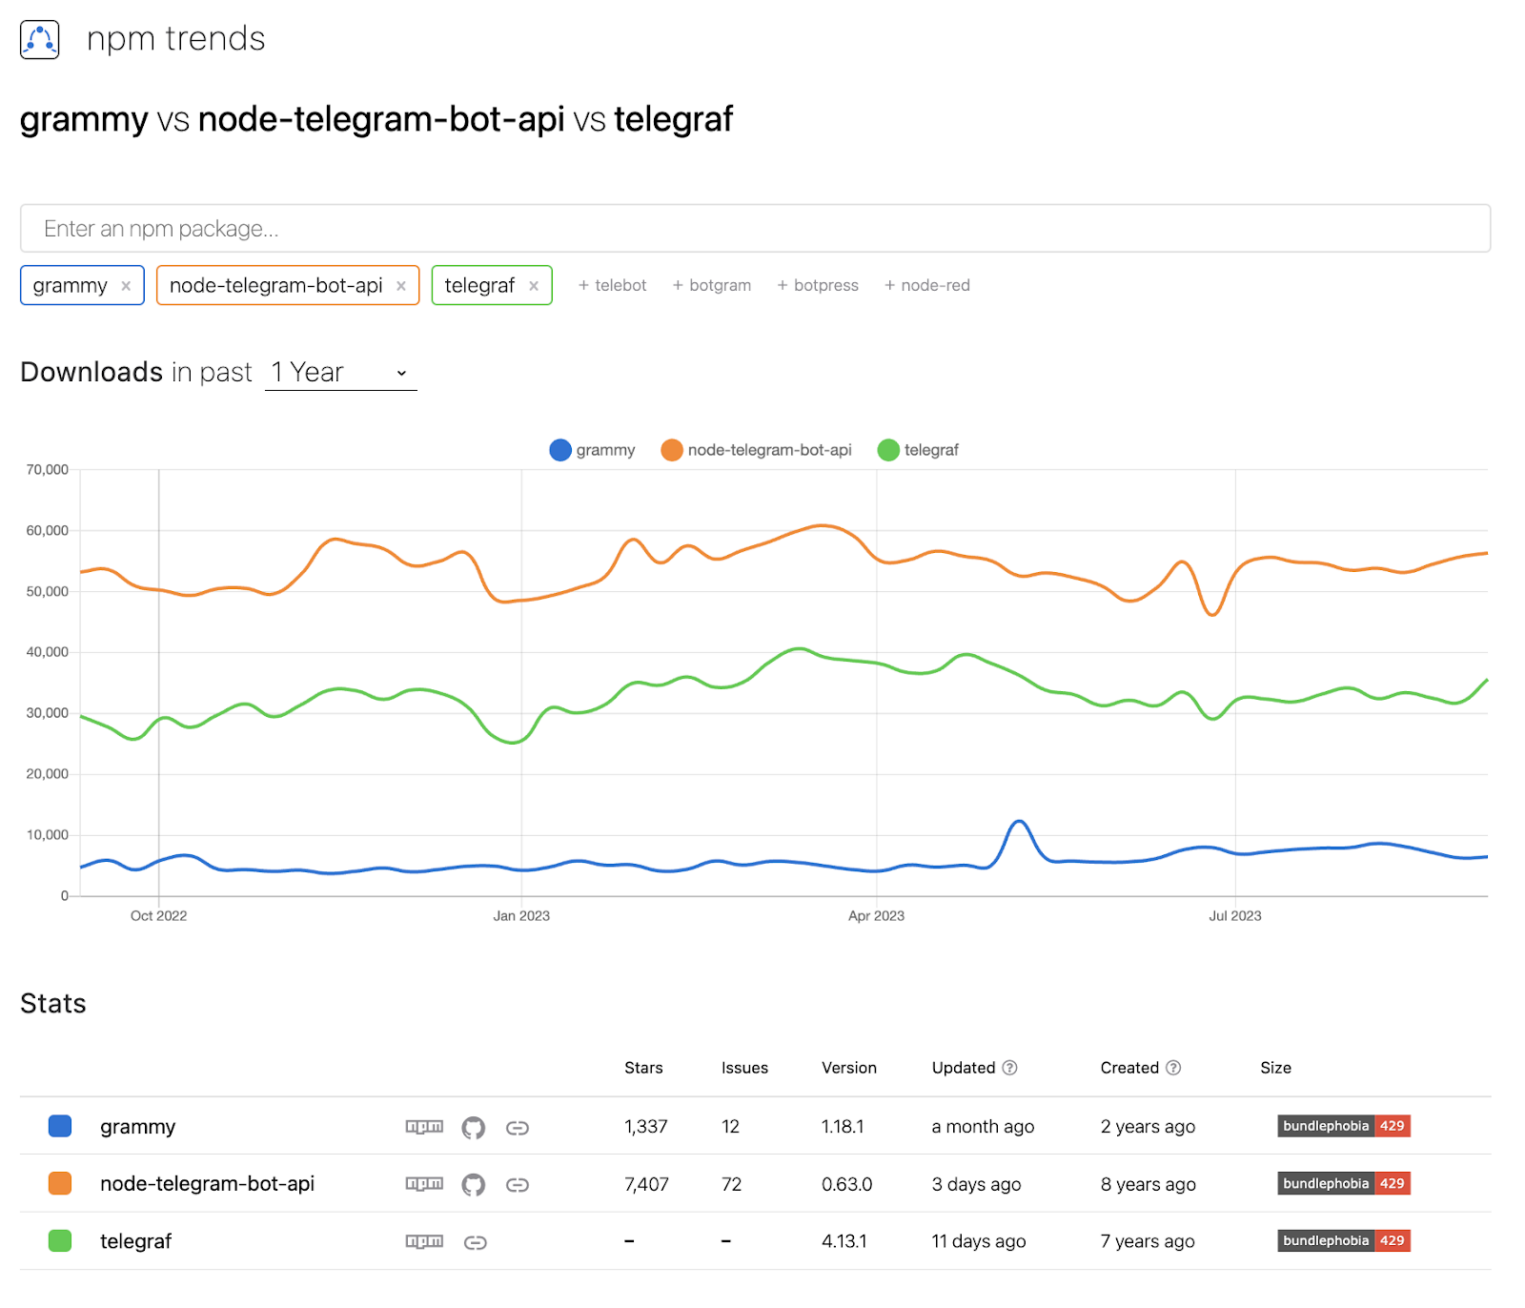This screenshot has height=1308, width=1525.
Task: Click the npm trends logo icon
Action: (40, 40)
